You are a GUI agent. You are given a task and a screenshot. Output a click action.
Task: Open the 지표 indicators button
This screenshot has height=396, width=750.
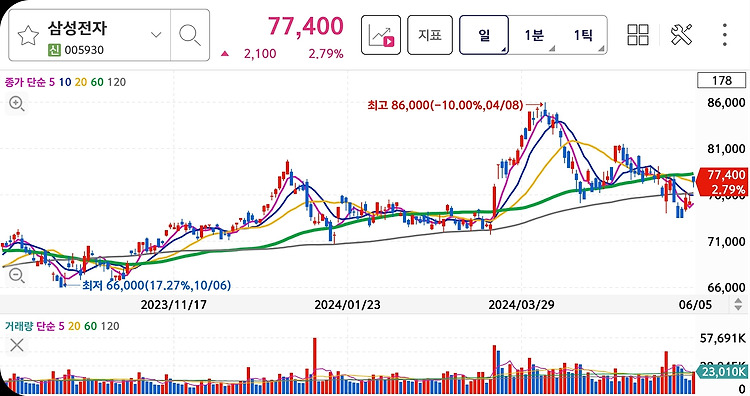point(430,35)
